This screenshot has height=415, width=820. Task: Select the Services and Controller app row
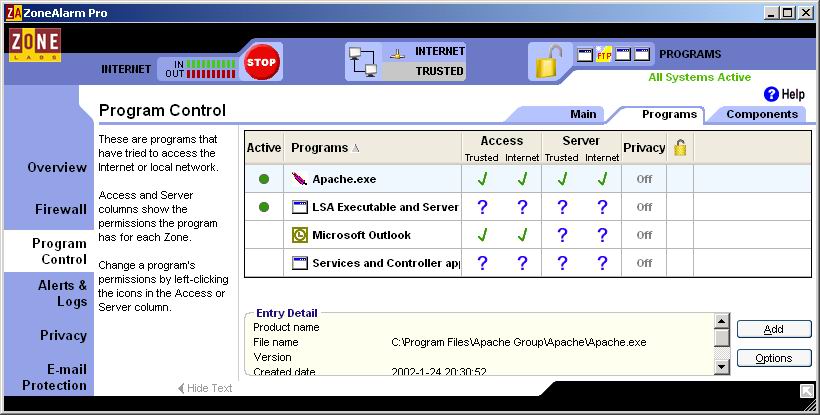pos(528,263)
